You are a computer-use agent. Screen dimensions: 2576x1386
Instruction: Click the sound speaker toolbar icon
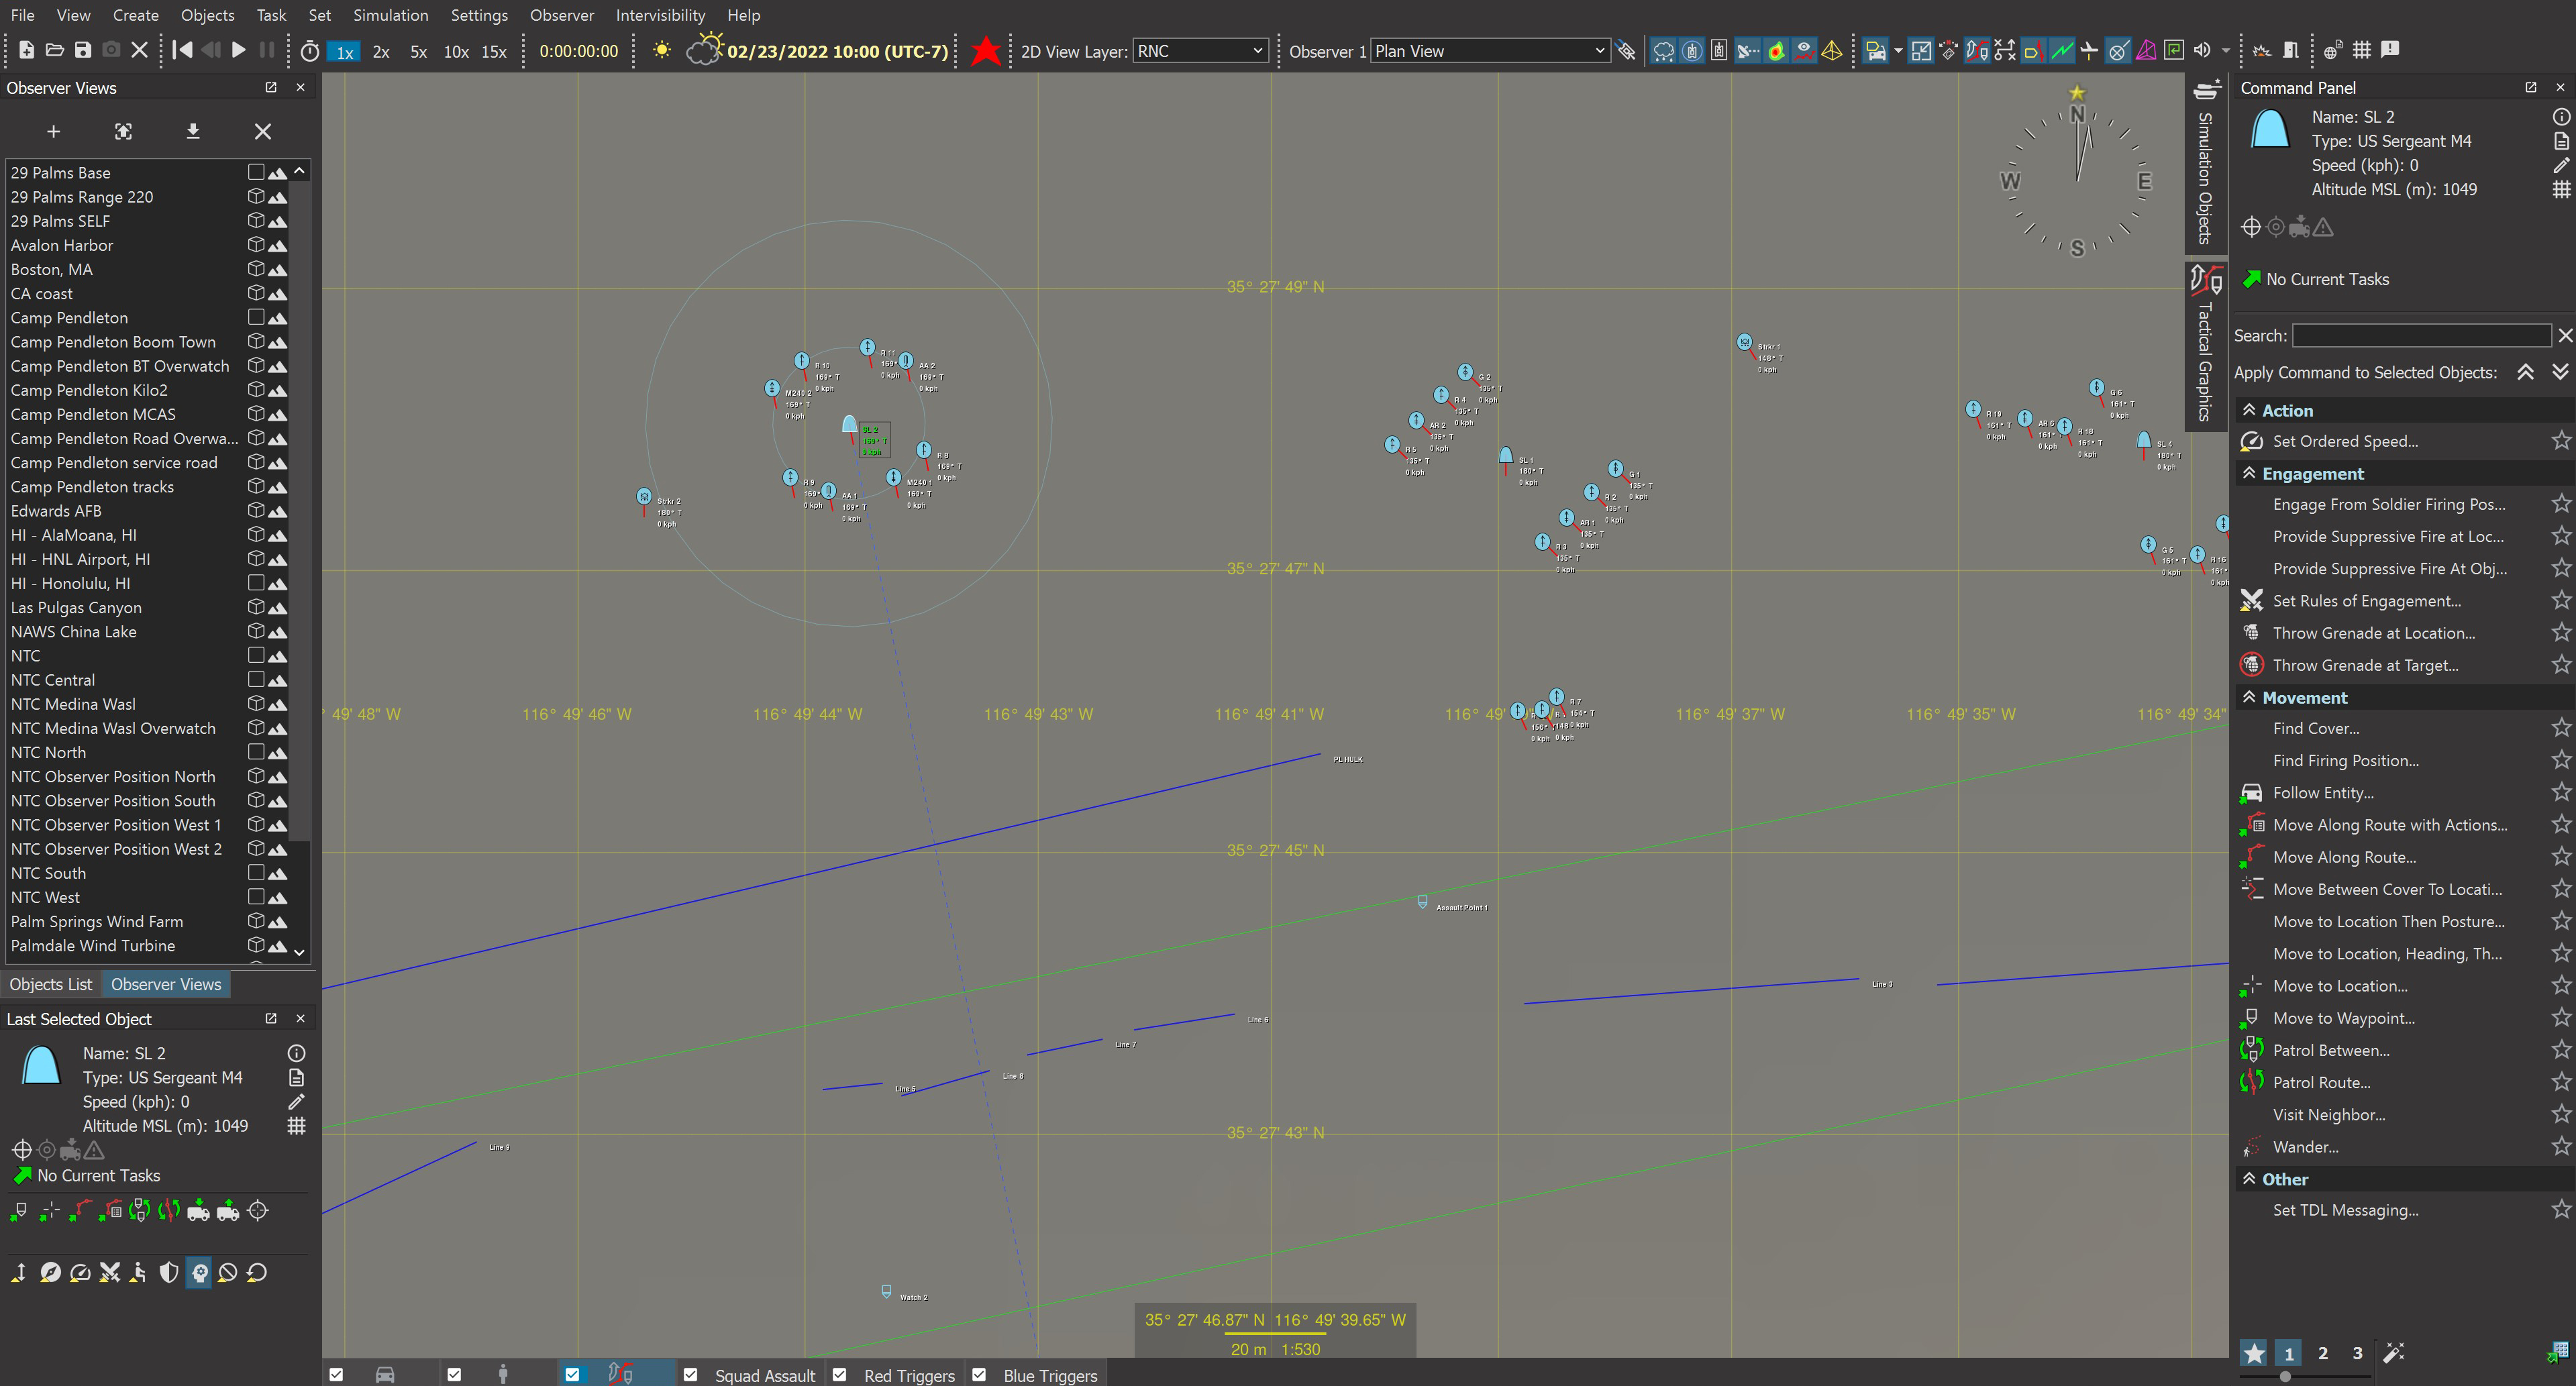point(2201,50)
